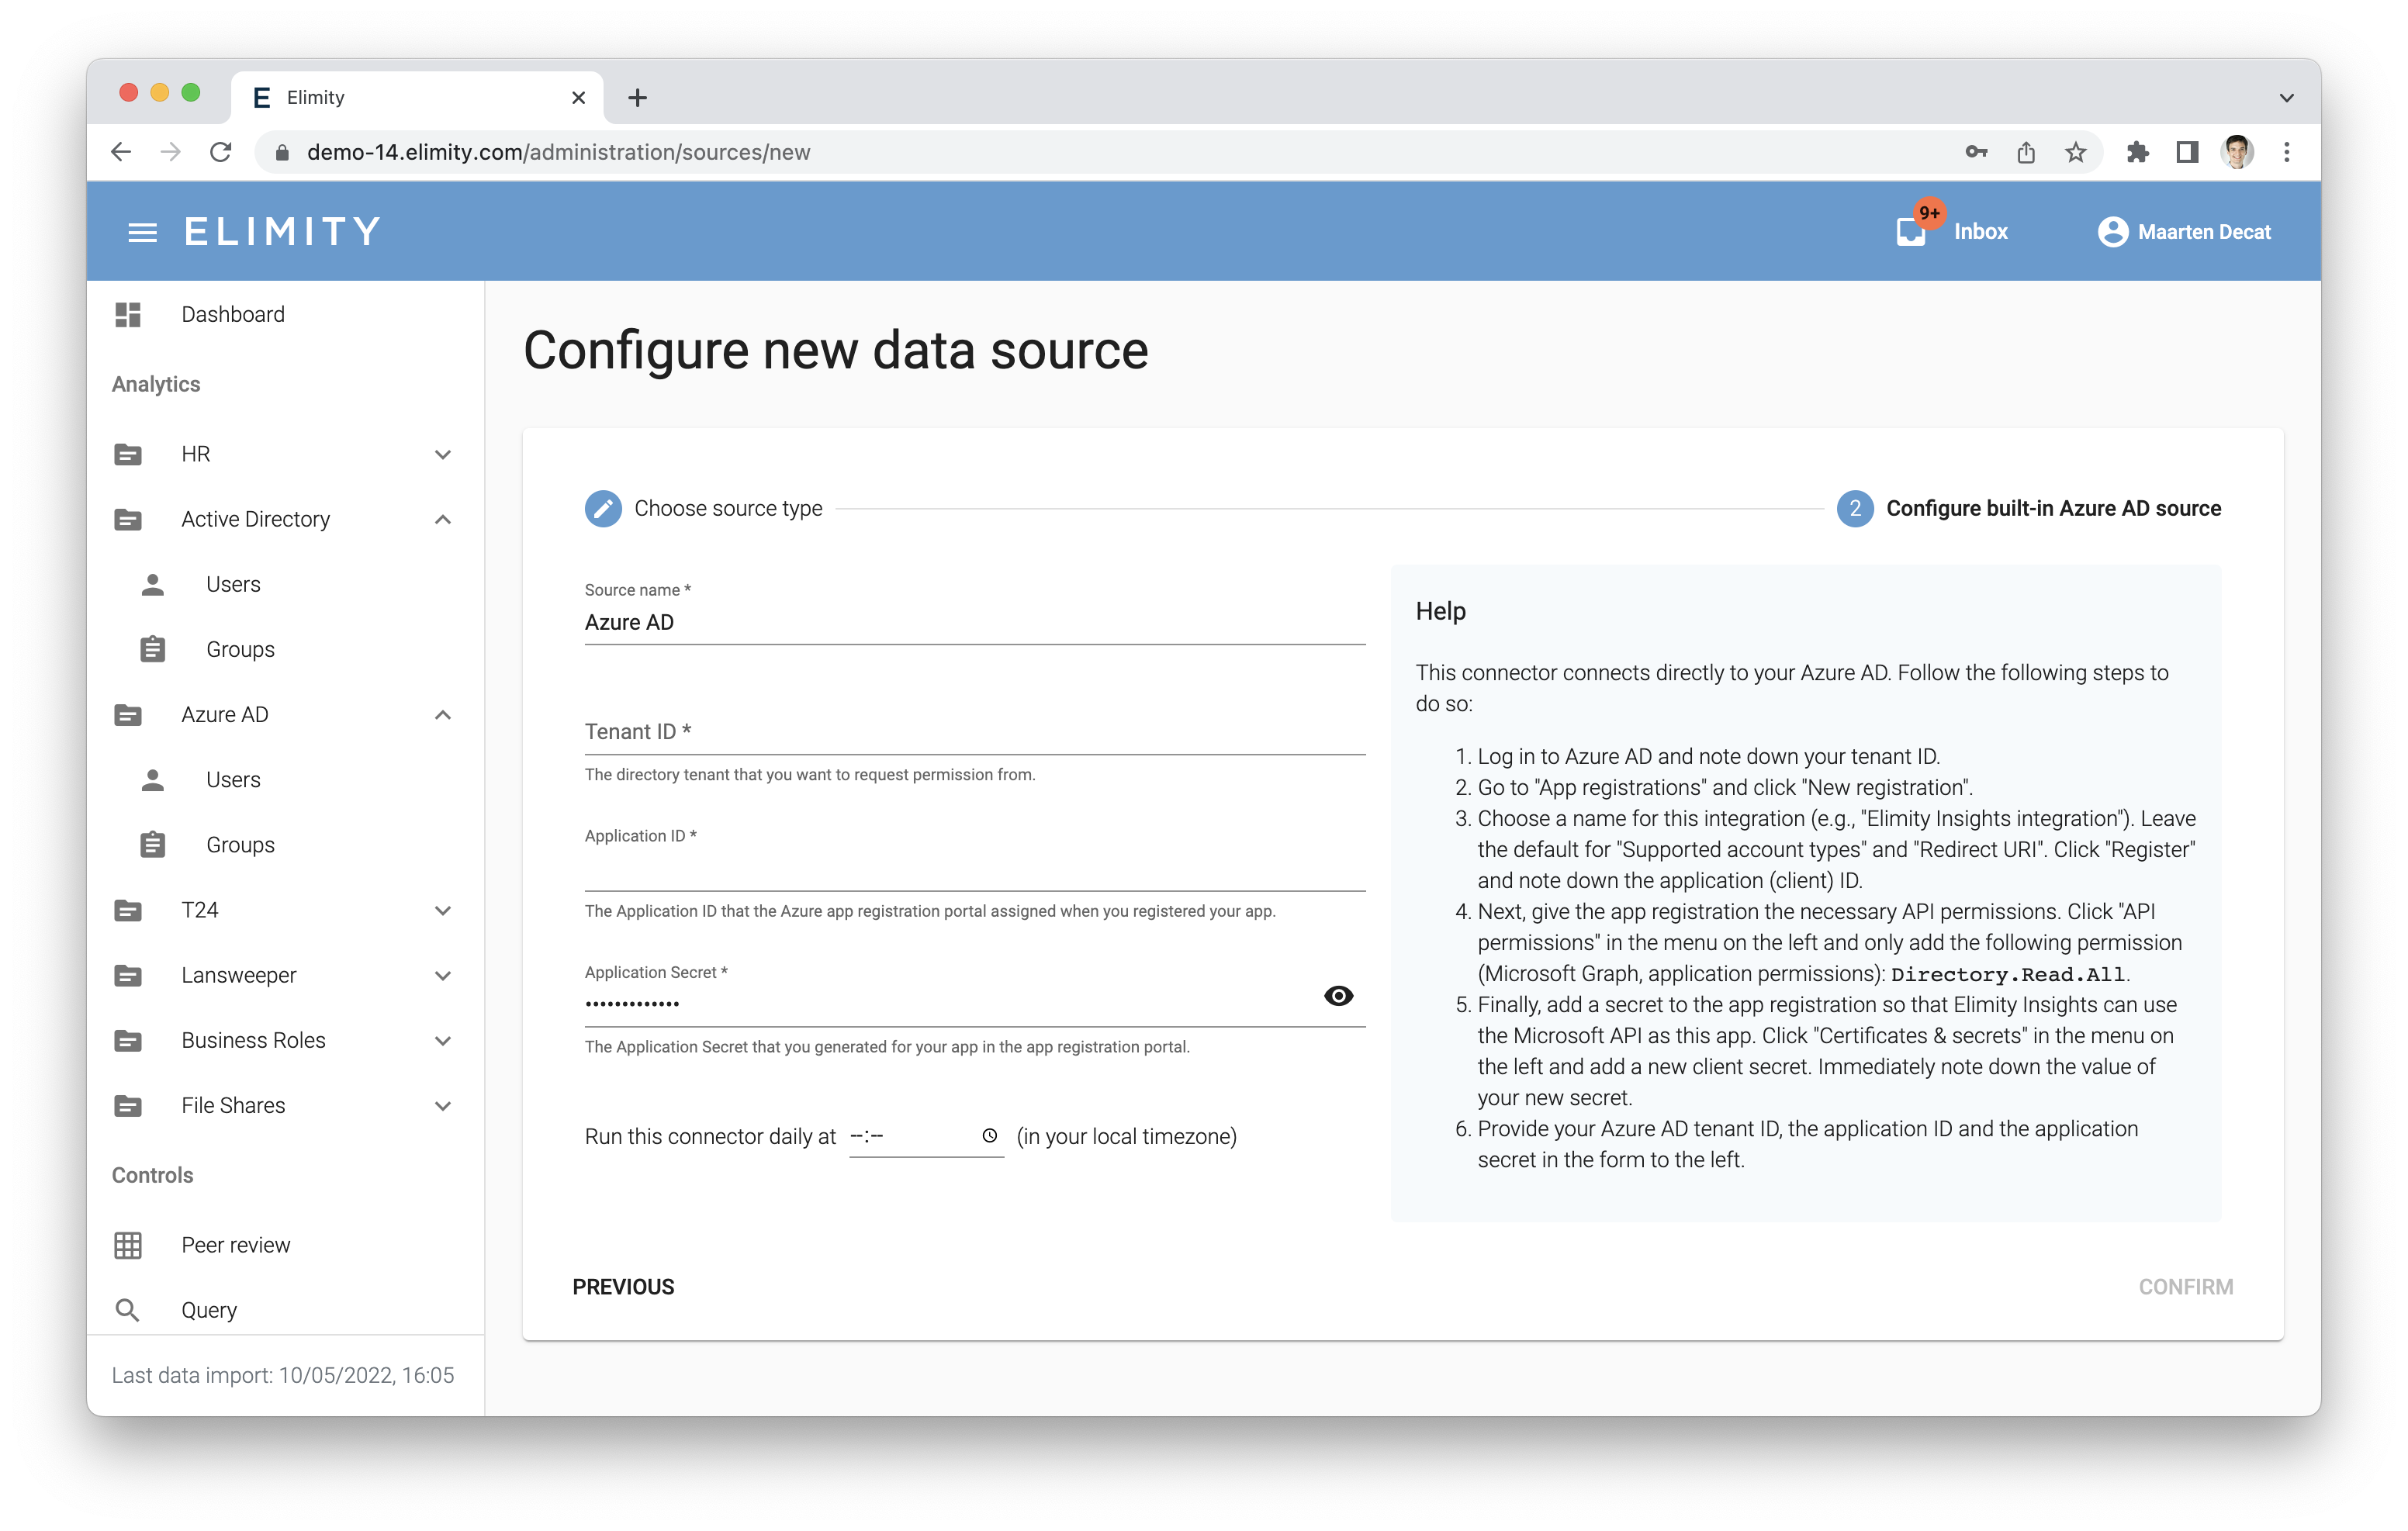The height and width of the screenshot is (1531, 2408).
Task: Focus the Source name input field
Action: (975, 622)
